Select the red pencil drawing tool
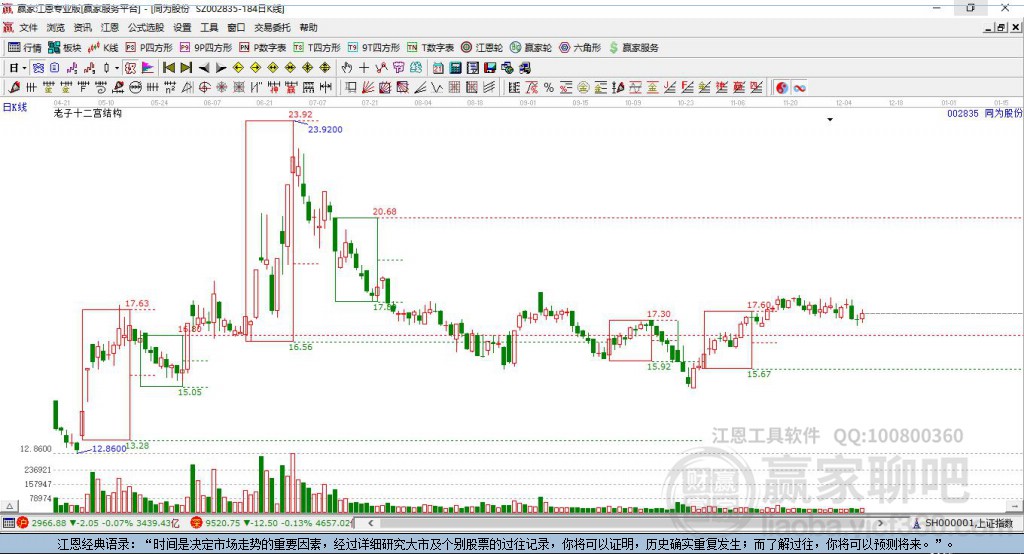This screenshot has width=1024, height=554. [x=14, y=88]
